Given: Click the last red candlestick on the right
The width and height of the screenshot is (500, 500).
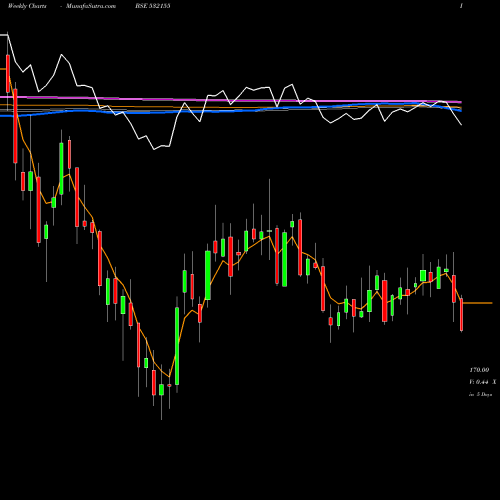Looking at the screenshot, I should pyautogui.click(x=462, y=315).
